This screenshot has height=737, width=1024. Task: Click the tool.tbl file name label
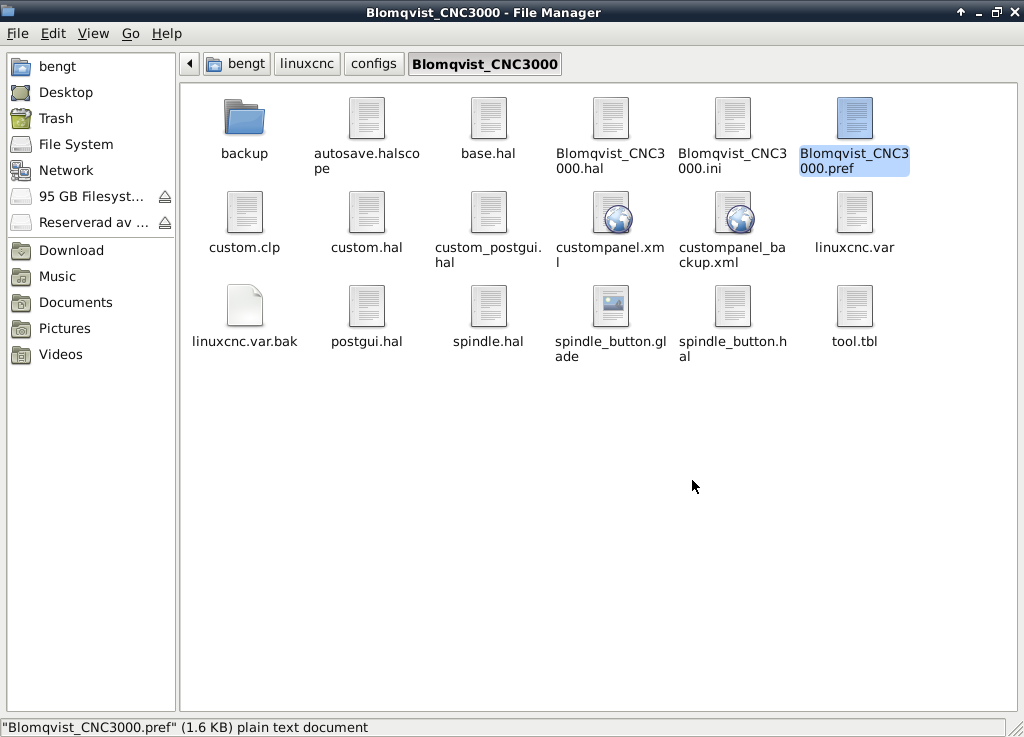pos(854,341)
